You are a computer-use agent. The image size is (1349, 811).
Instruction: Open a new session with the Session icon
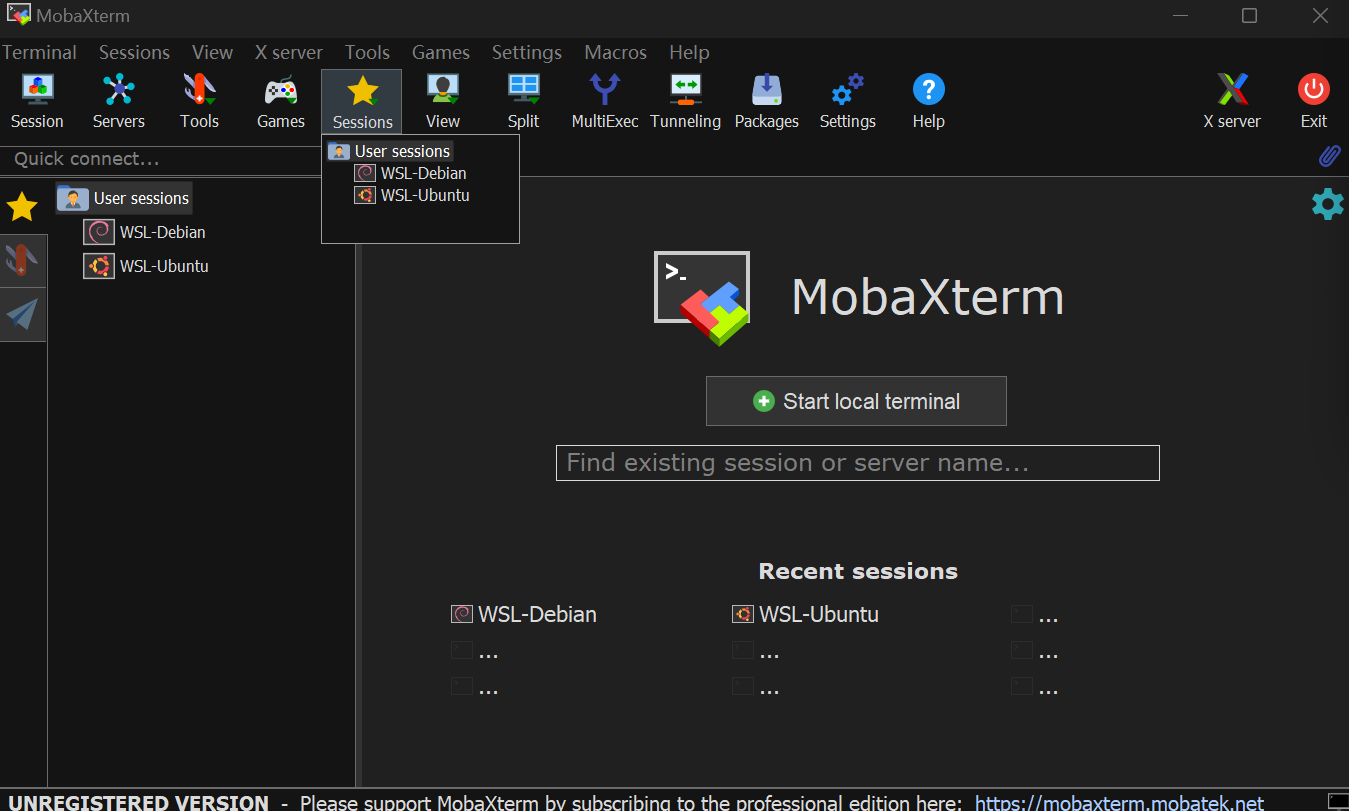[37, 100]
